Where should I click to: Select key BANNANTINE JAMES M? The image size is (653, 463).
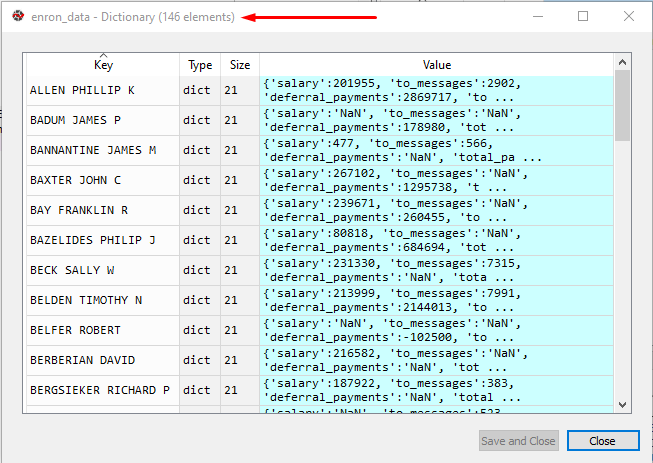(x=103, y=150)
